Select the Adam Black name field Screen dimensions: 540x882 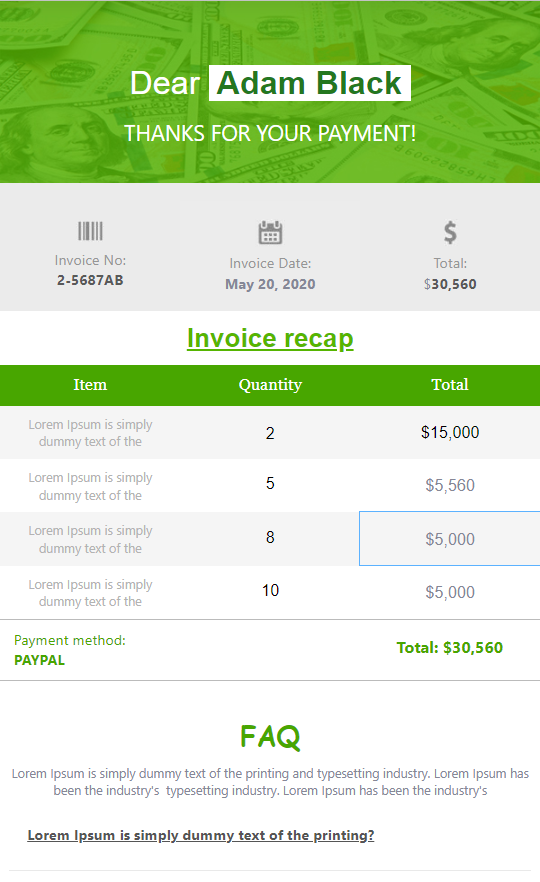309,83
